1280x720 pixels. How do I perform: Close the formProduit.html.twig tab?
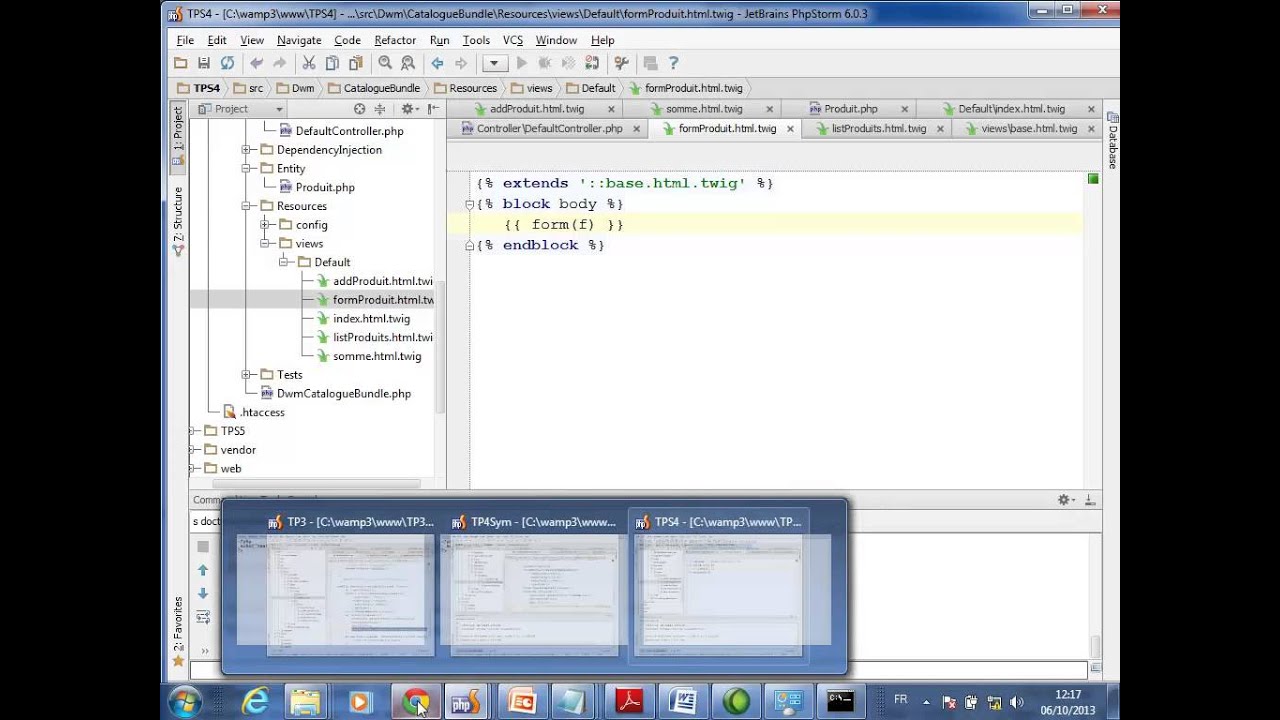pyautogui.click(x=790, y=129)
